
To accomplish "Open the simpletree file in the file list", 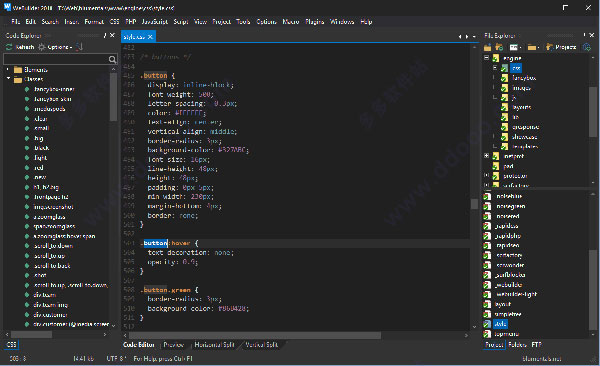I will pyautogui.click(x=508, y=314).
